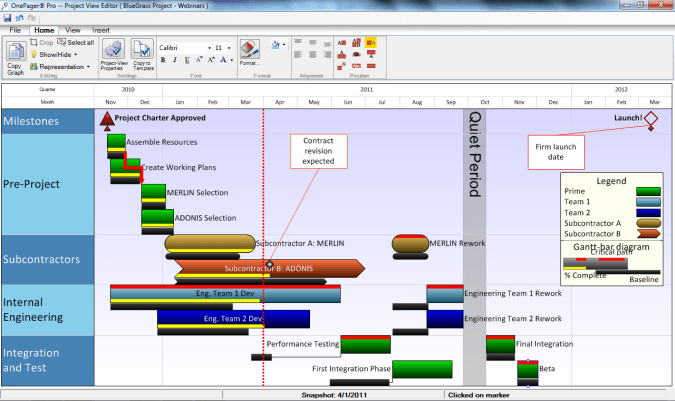Click the Legend title text

(611, 181)
